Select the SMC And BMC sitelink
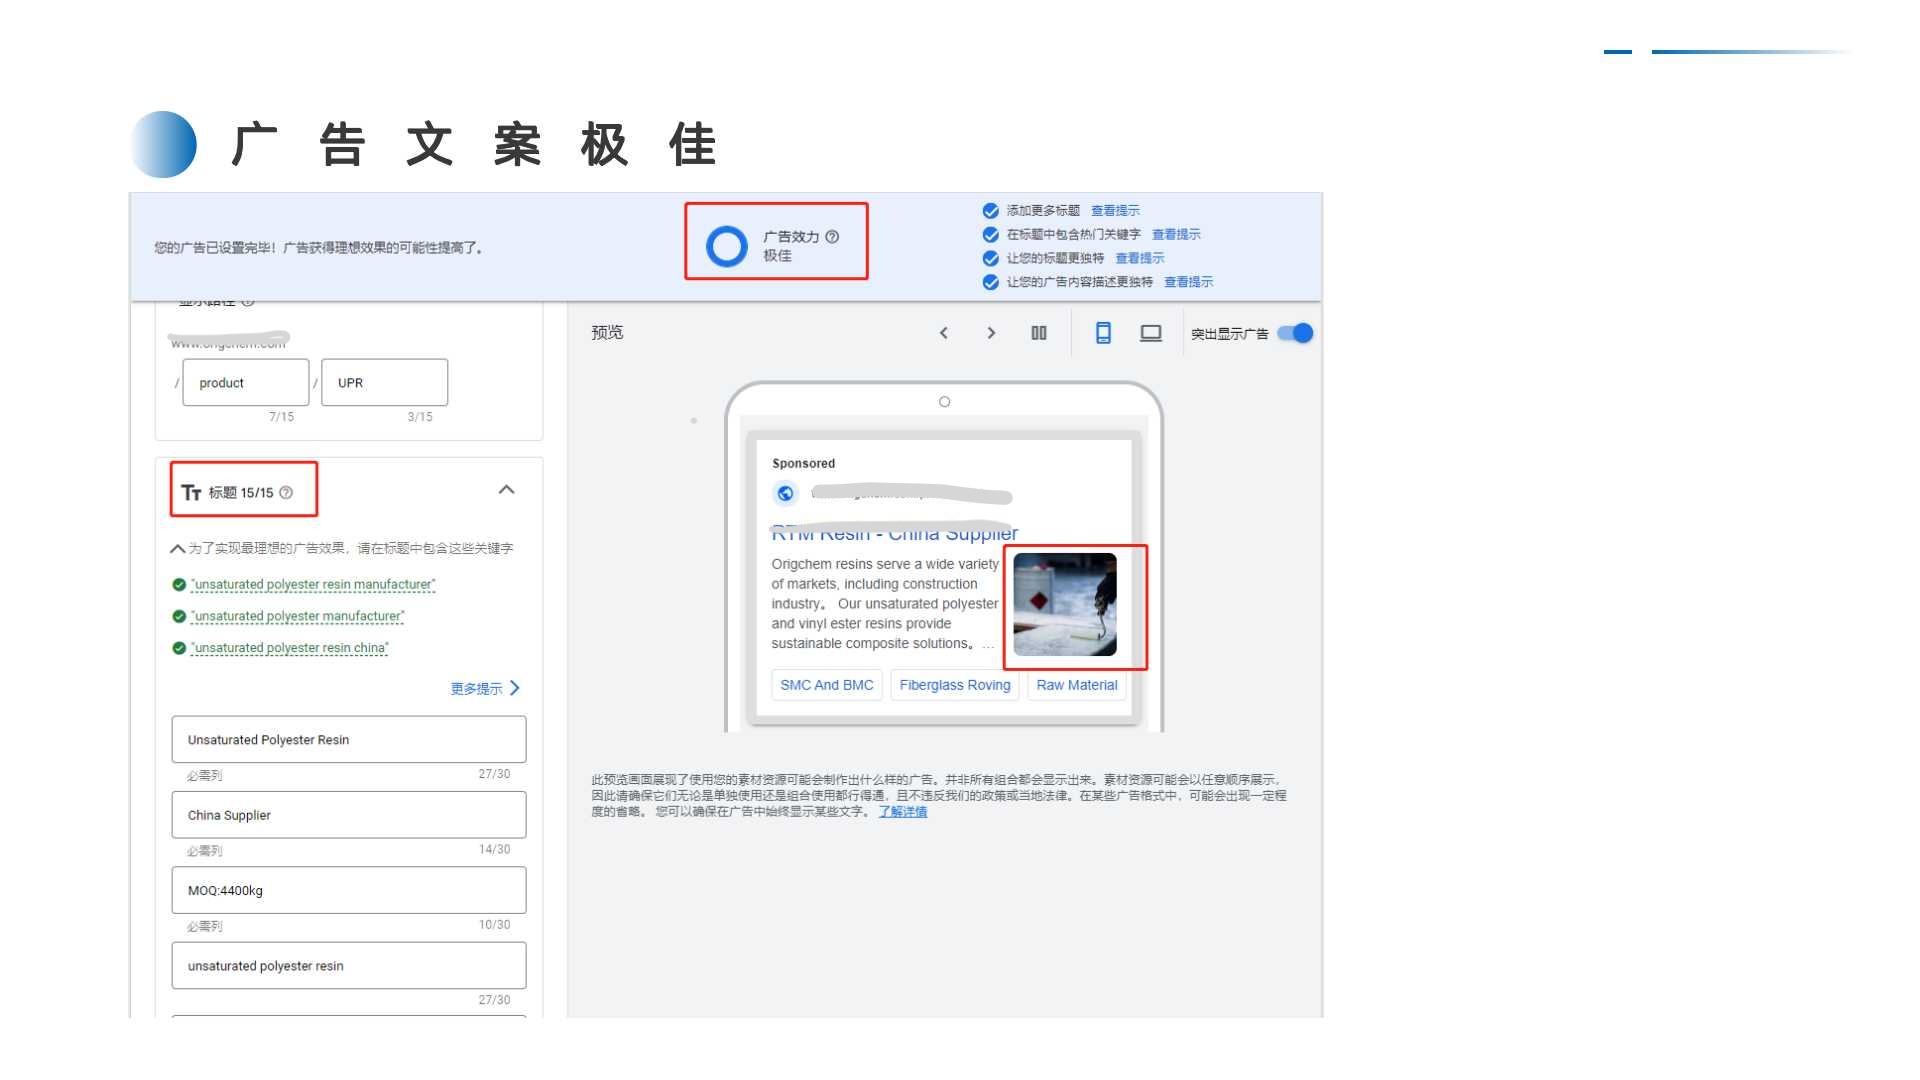Viewport: 1920px width, 1080px height. point(826,685)
